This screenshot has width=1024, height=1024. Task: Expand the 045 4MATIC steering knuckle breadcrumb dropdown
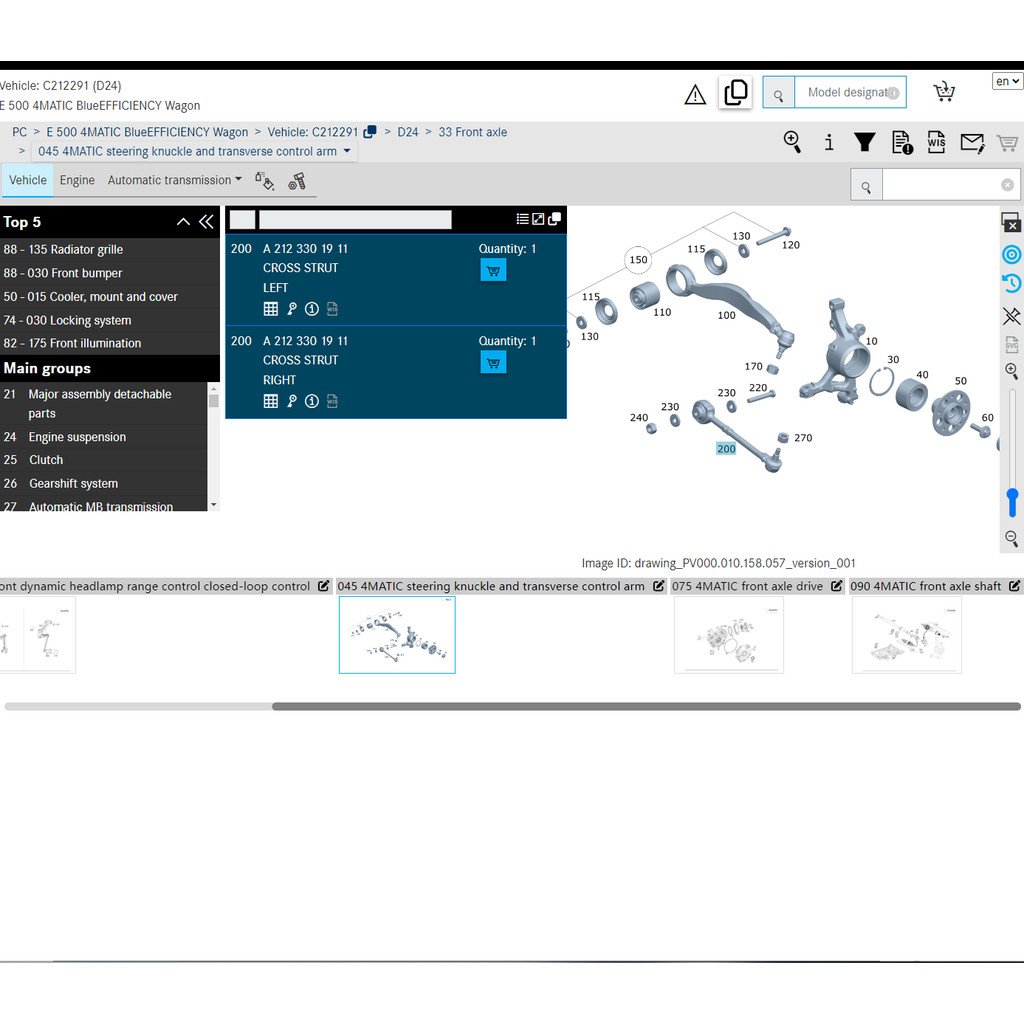tap(347, 151)
